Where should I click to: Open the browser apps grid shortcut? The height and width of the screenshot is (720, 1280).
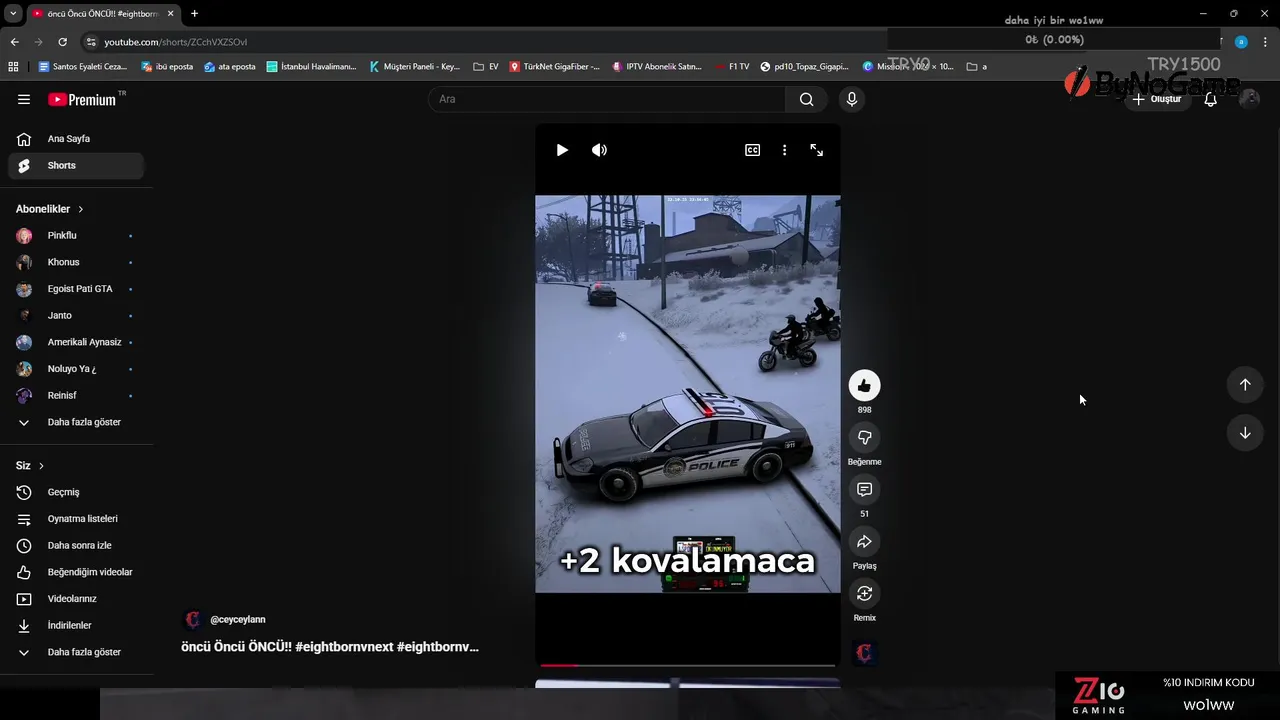13,67
